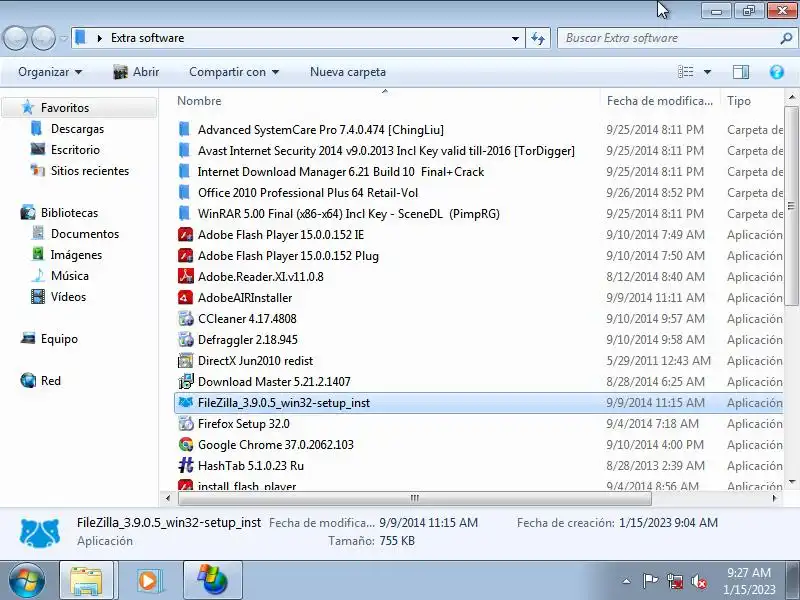Open Sitios recientes in navigation pane

click(x=90, y=170)
